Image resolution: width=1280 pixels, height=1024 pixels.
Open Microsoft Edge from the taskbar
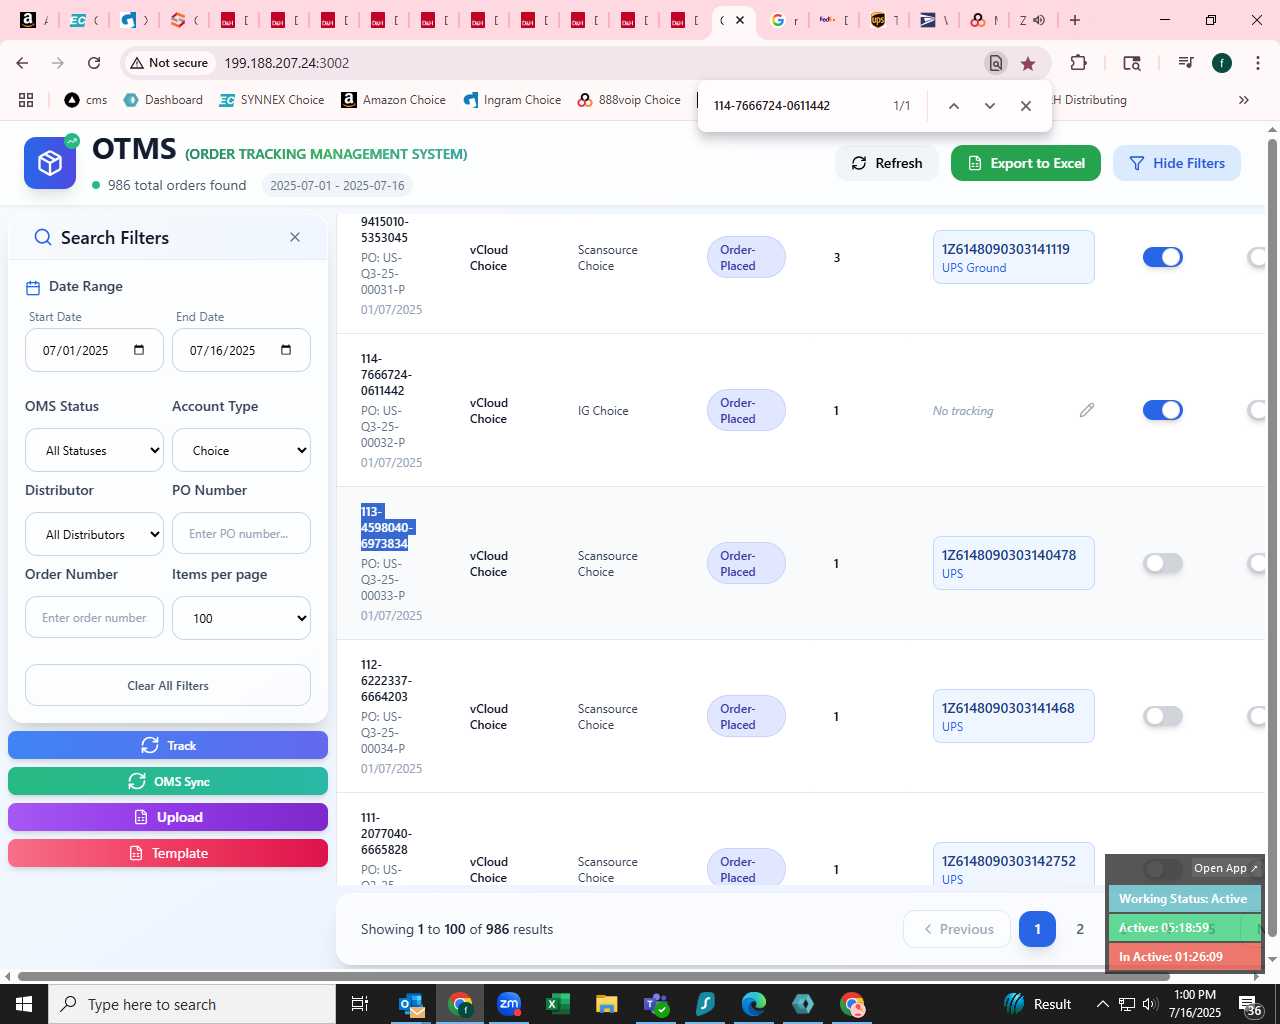[x=754, y=1004]
